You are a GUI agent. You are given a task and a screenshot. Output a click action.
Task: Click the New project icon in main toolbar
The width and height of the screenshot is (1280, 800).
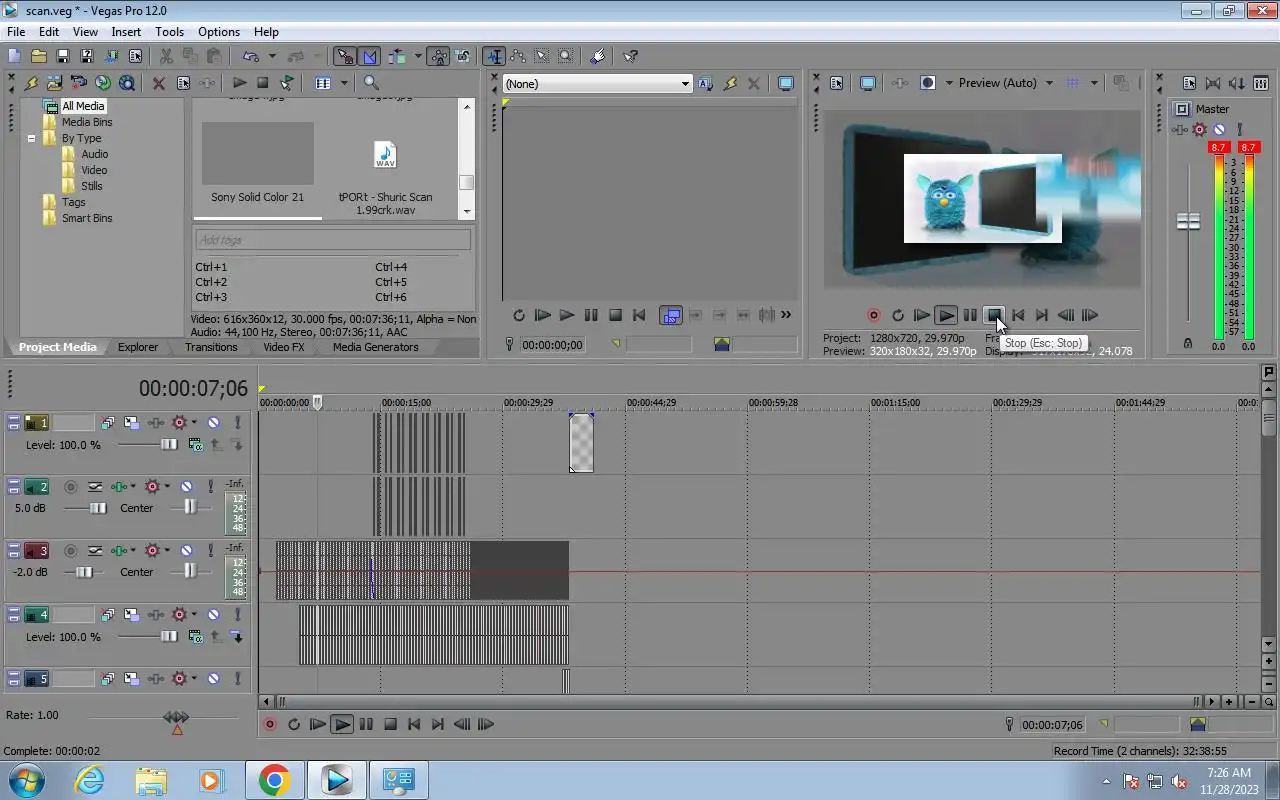point(14,56)
